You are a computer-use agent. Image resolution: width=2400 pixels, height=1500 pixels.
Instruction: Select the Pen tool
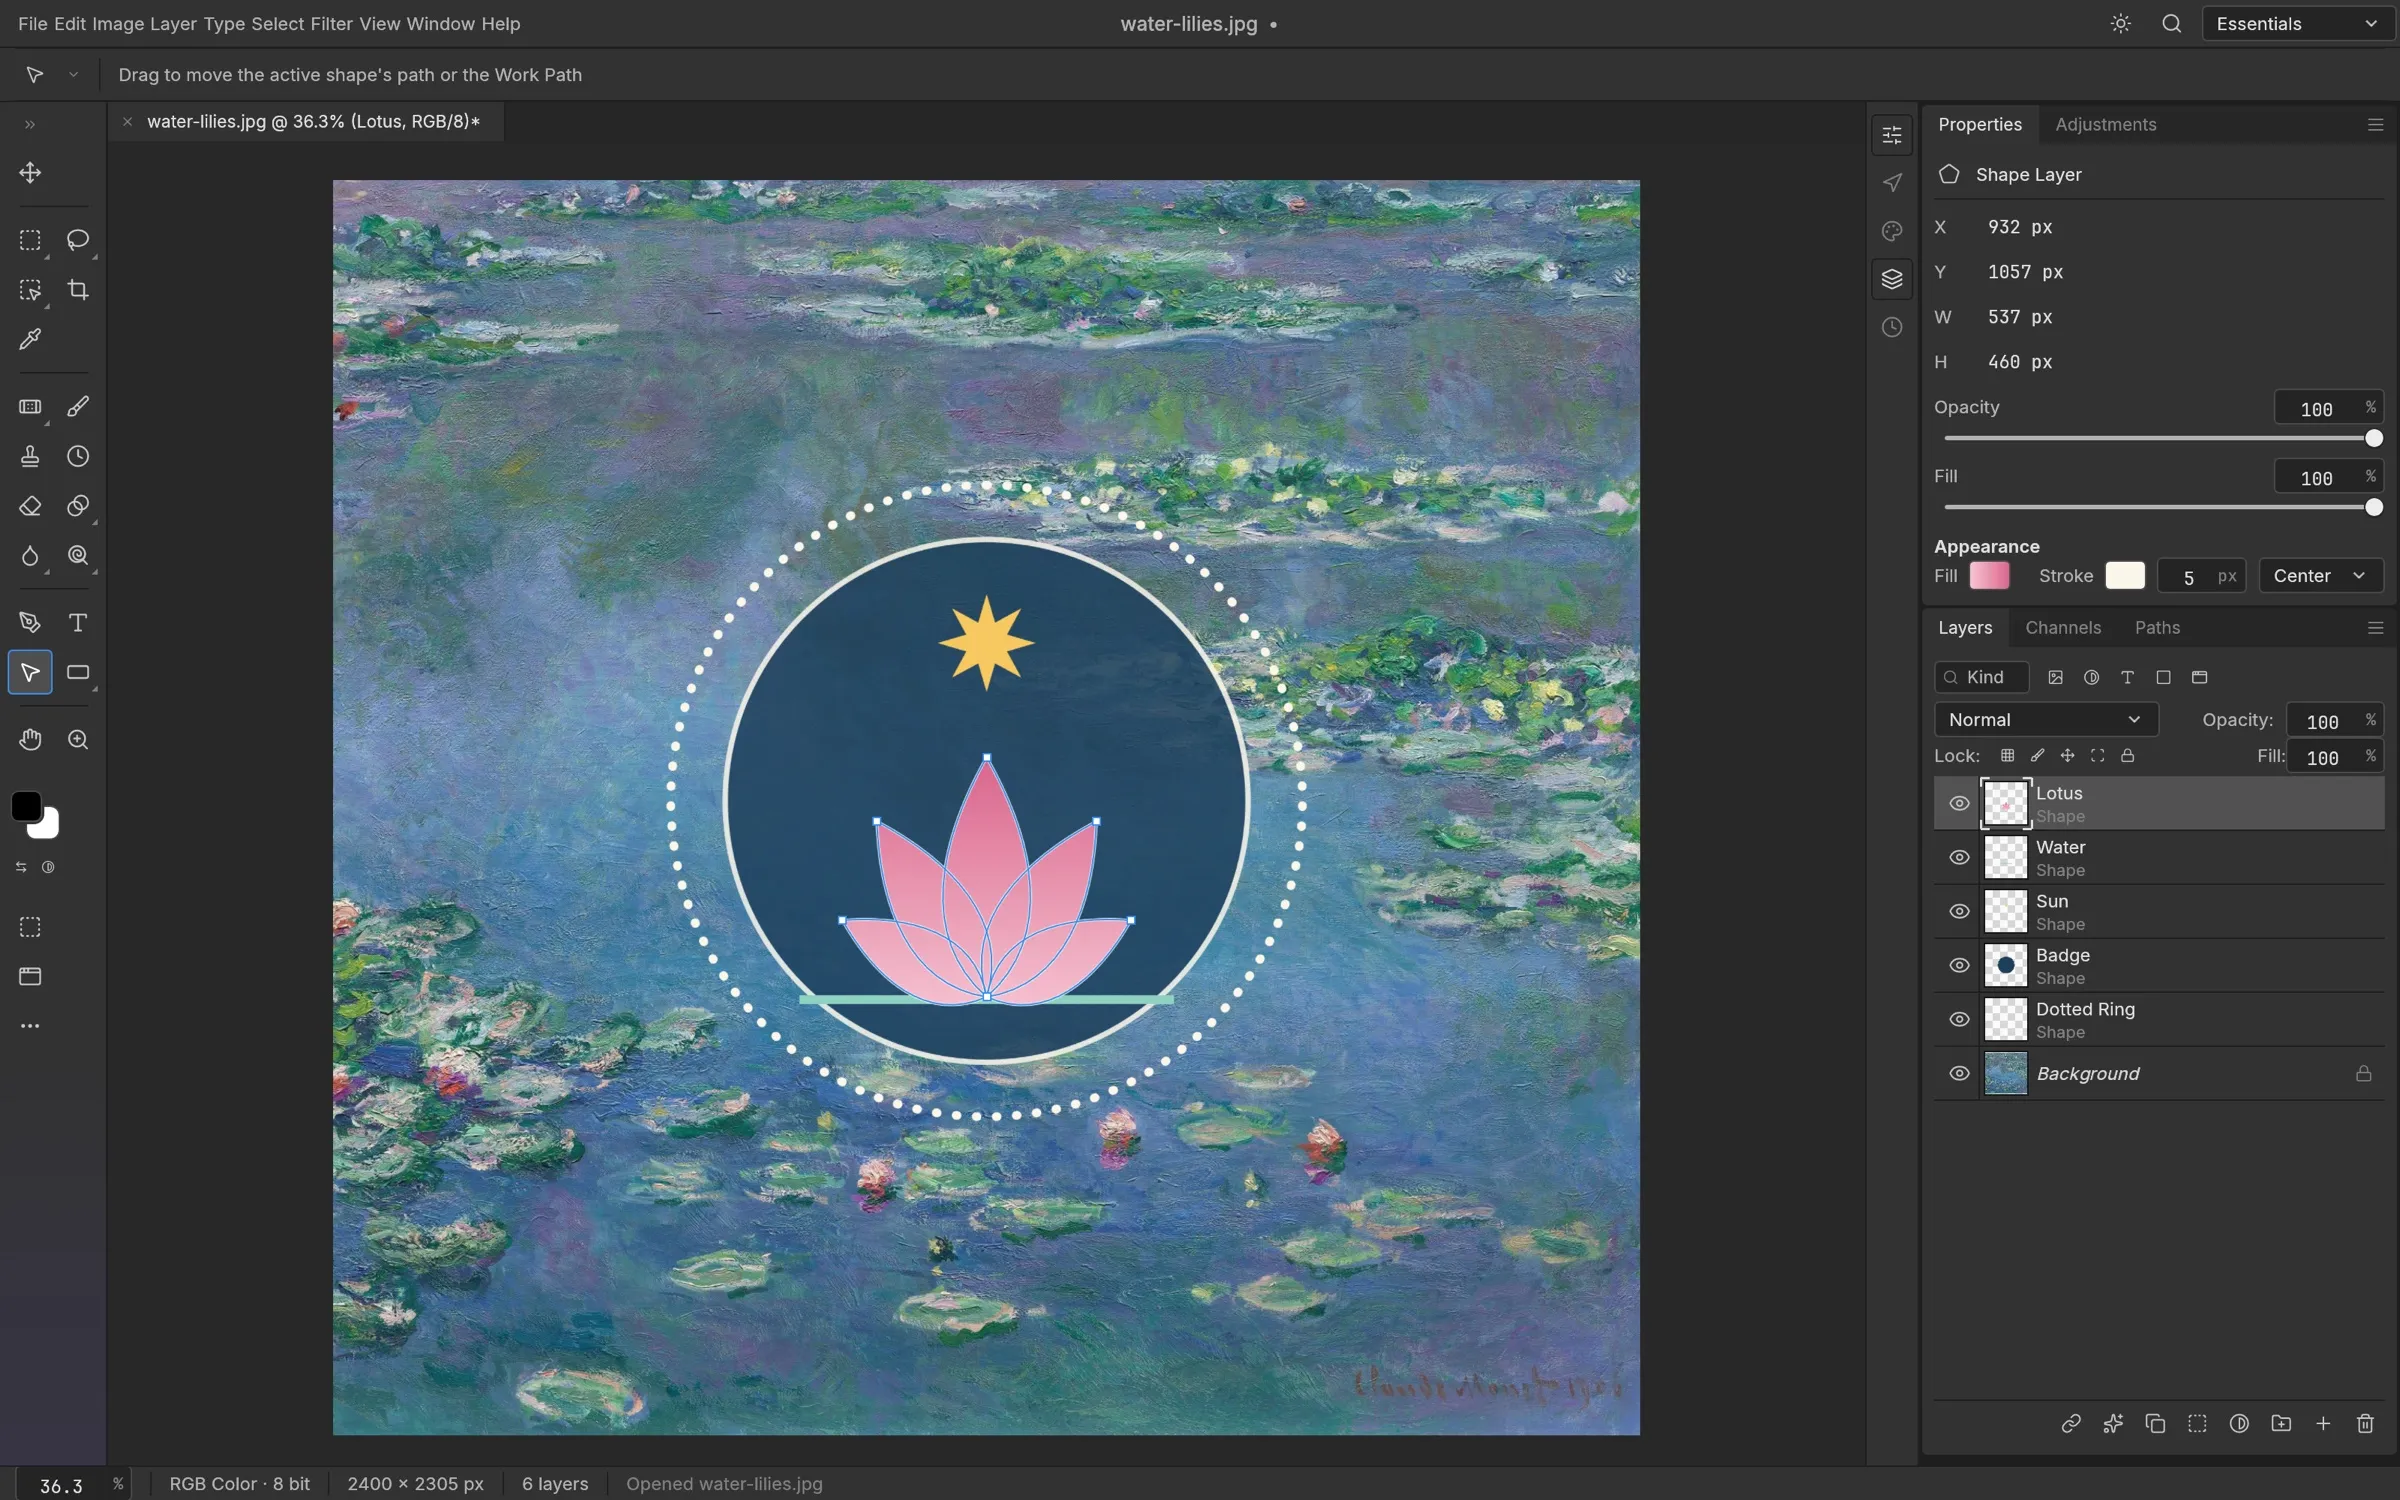click(30, 623)
